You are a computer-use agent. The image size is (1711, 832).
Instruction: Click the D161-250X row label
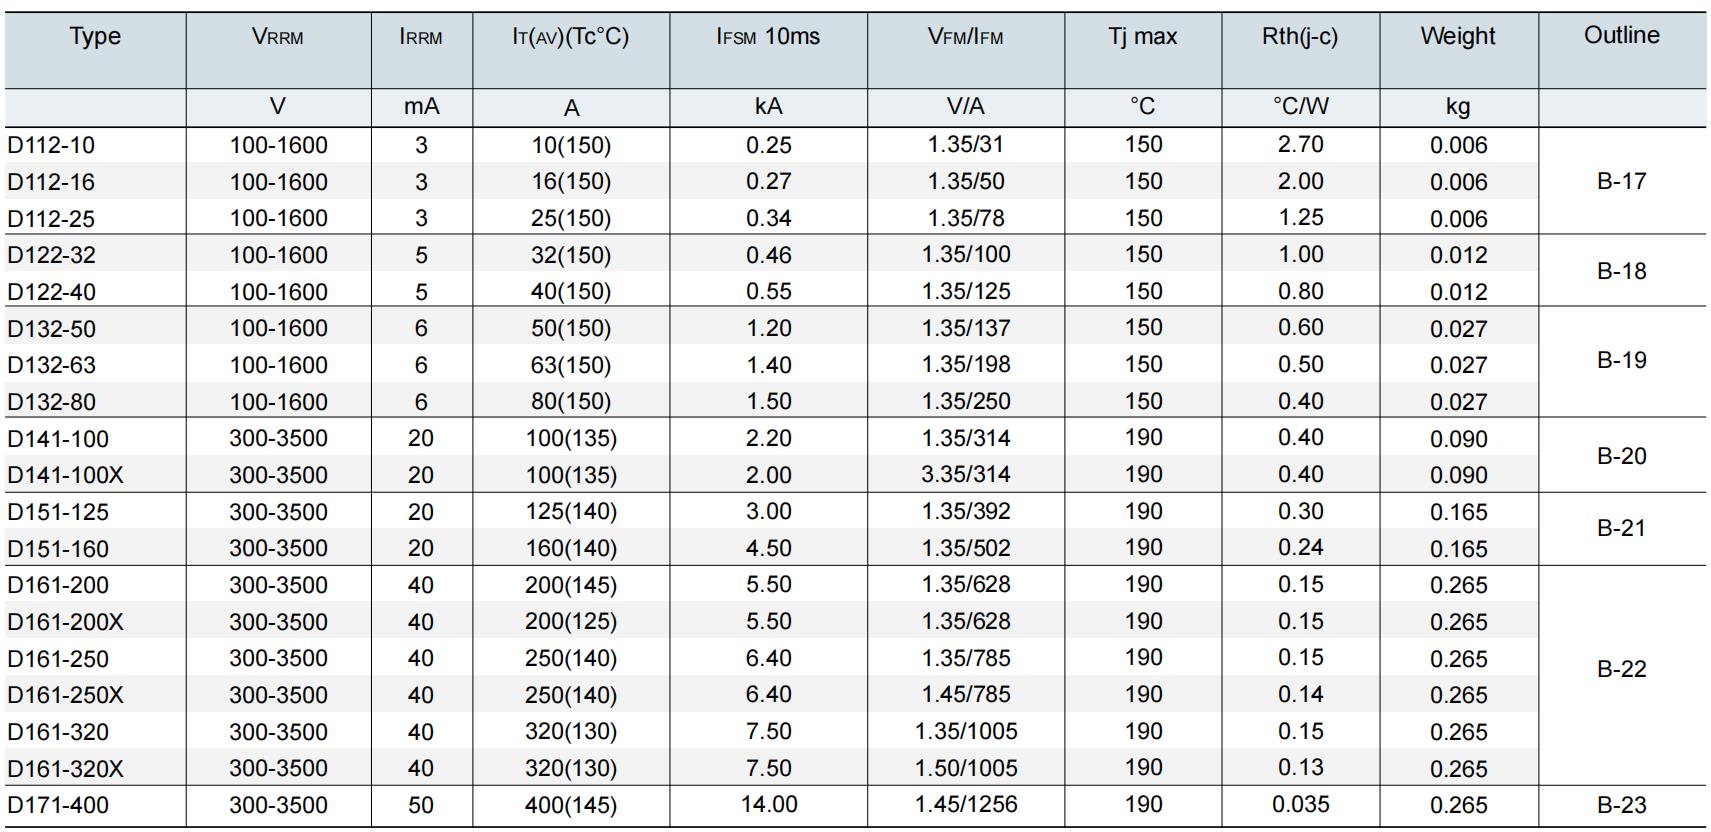point(65,695)
